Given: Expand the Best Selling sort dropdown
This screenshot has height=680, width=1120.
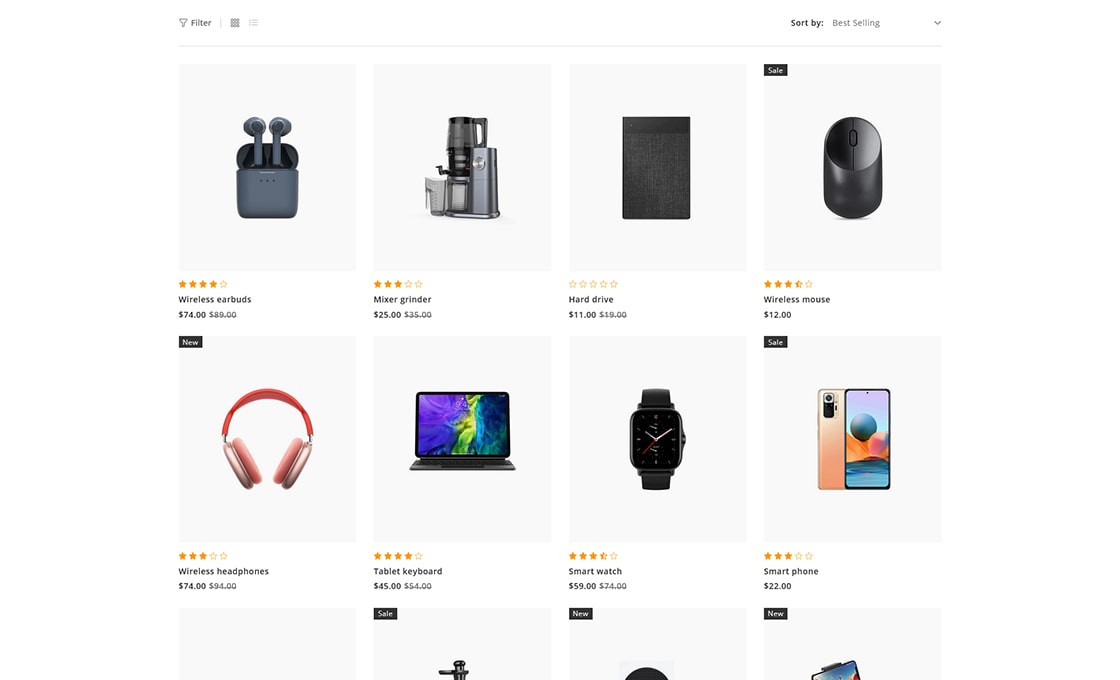Looking at the screenshot, I should pos(886,23).
